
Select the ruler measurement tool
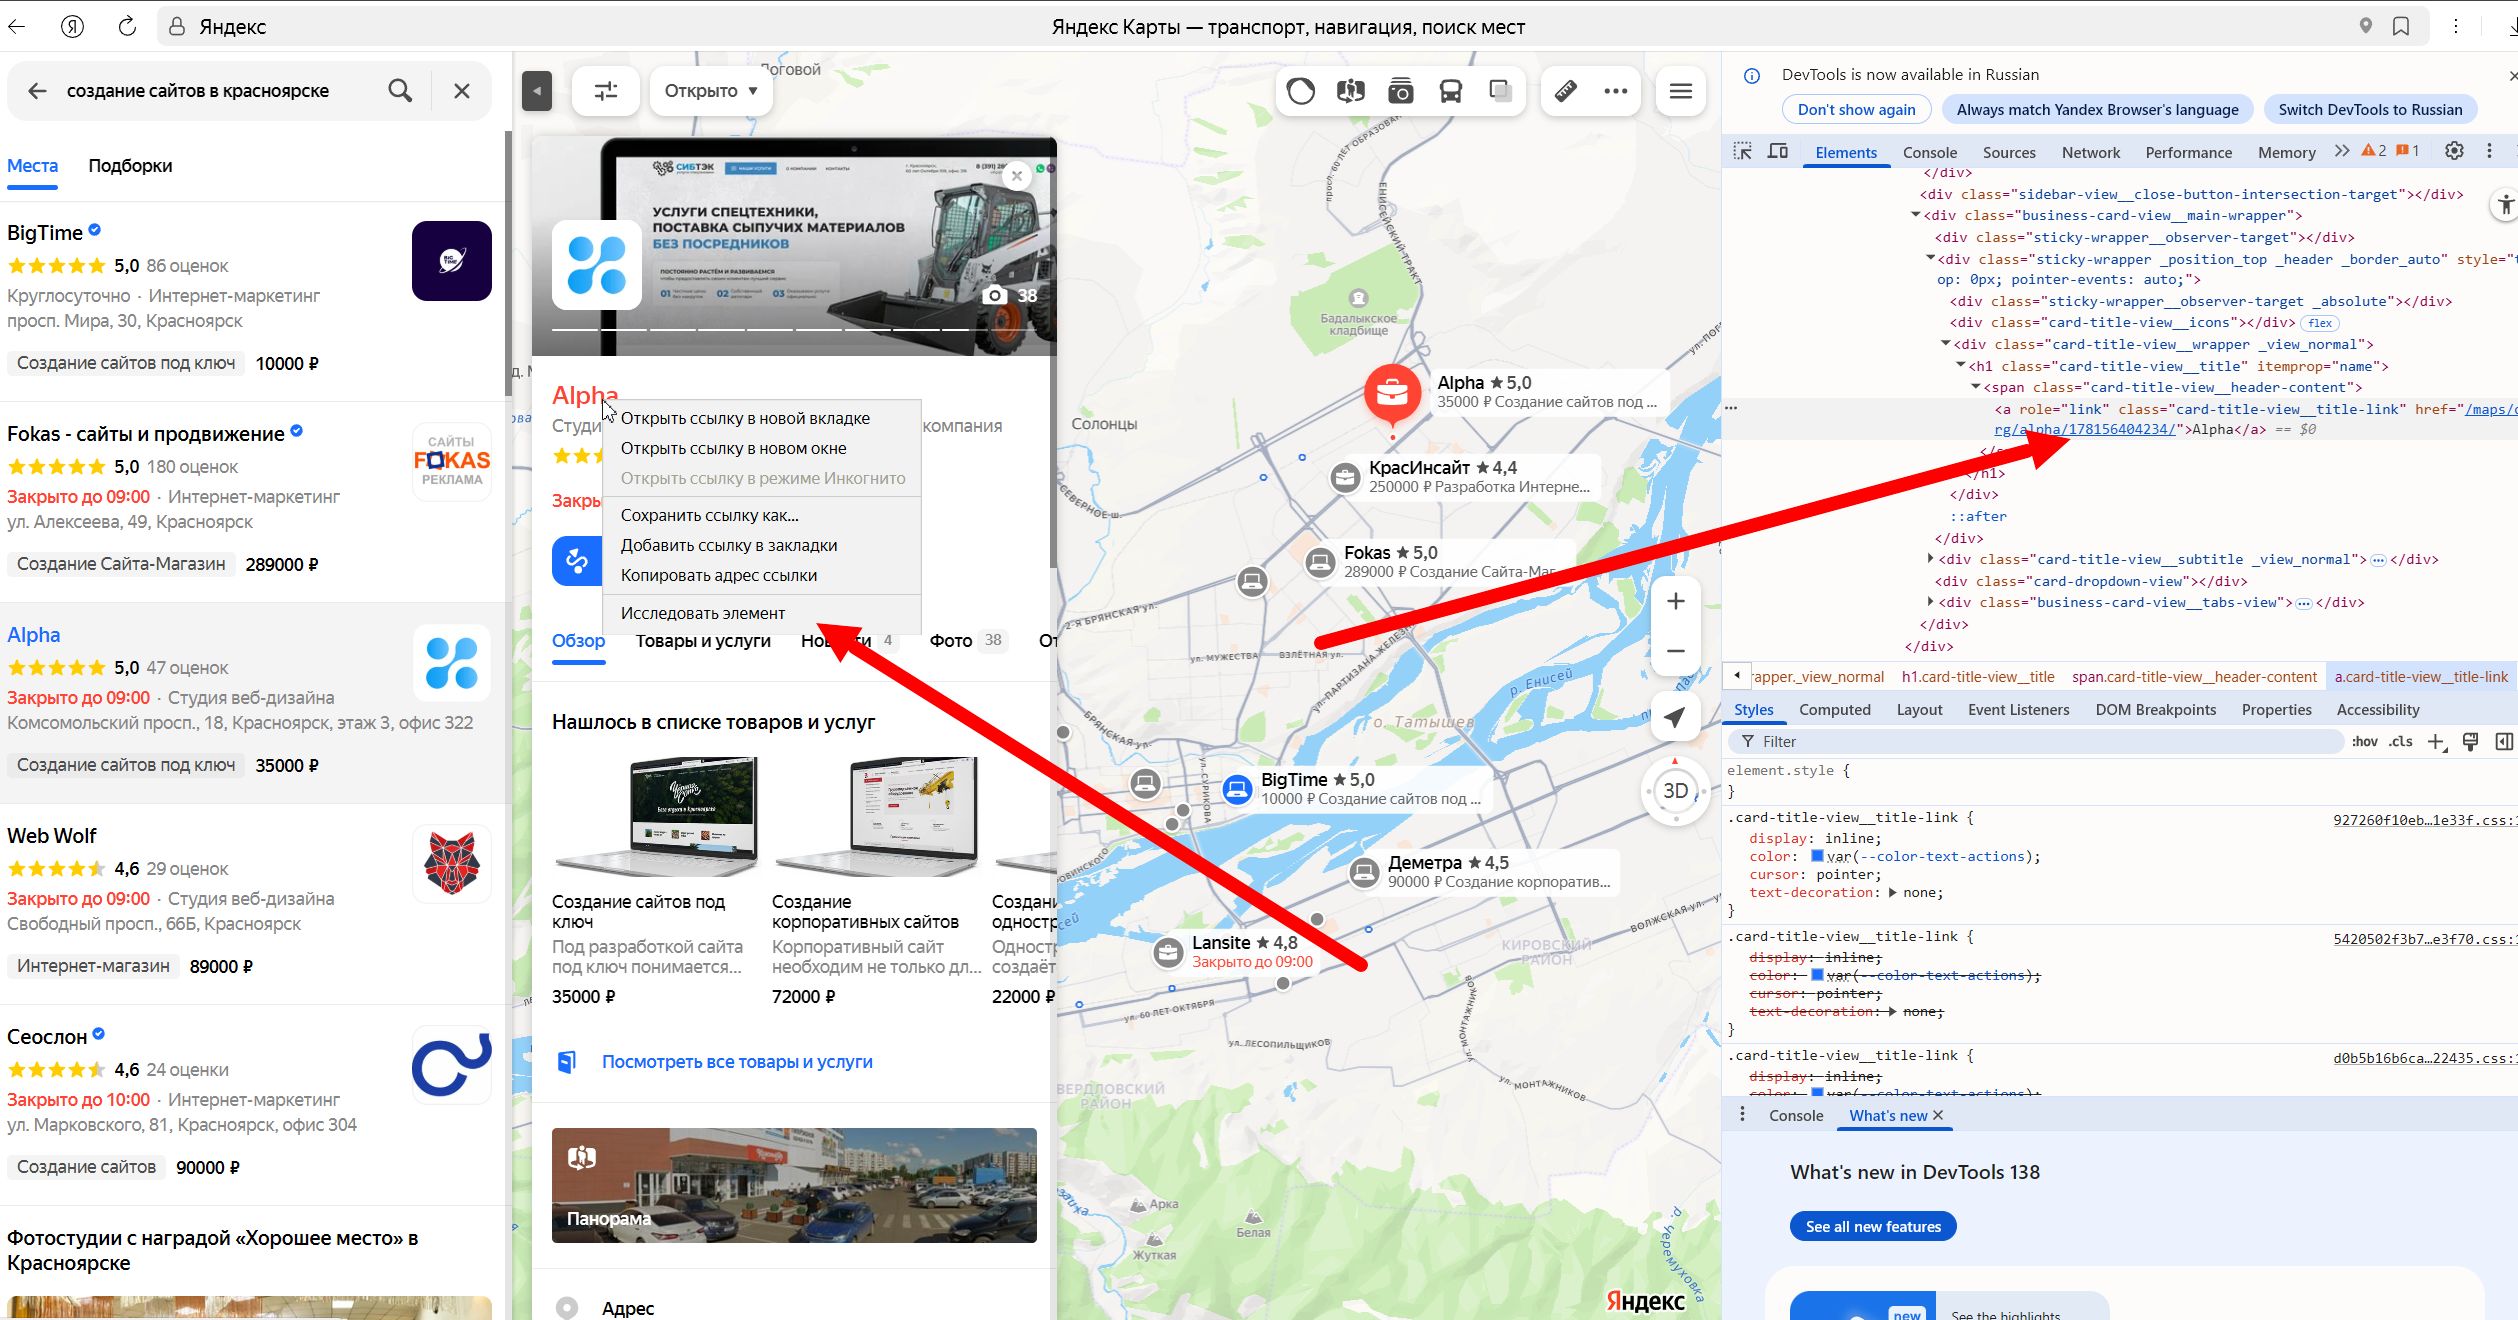1566,91
